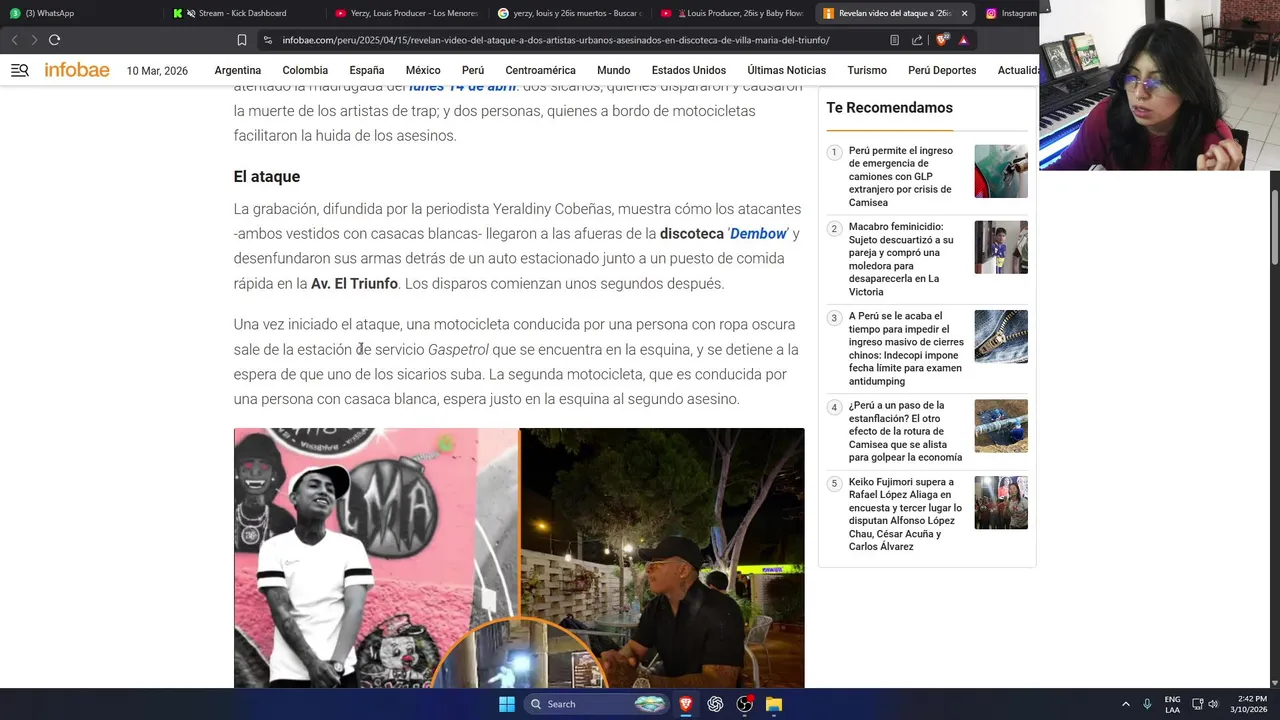Image resolution: width=1280 pixels, height=720 pixels.
Task: Click the share icon in address bar
Action: pyautogui.click(x=917, y=40)
